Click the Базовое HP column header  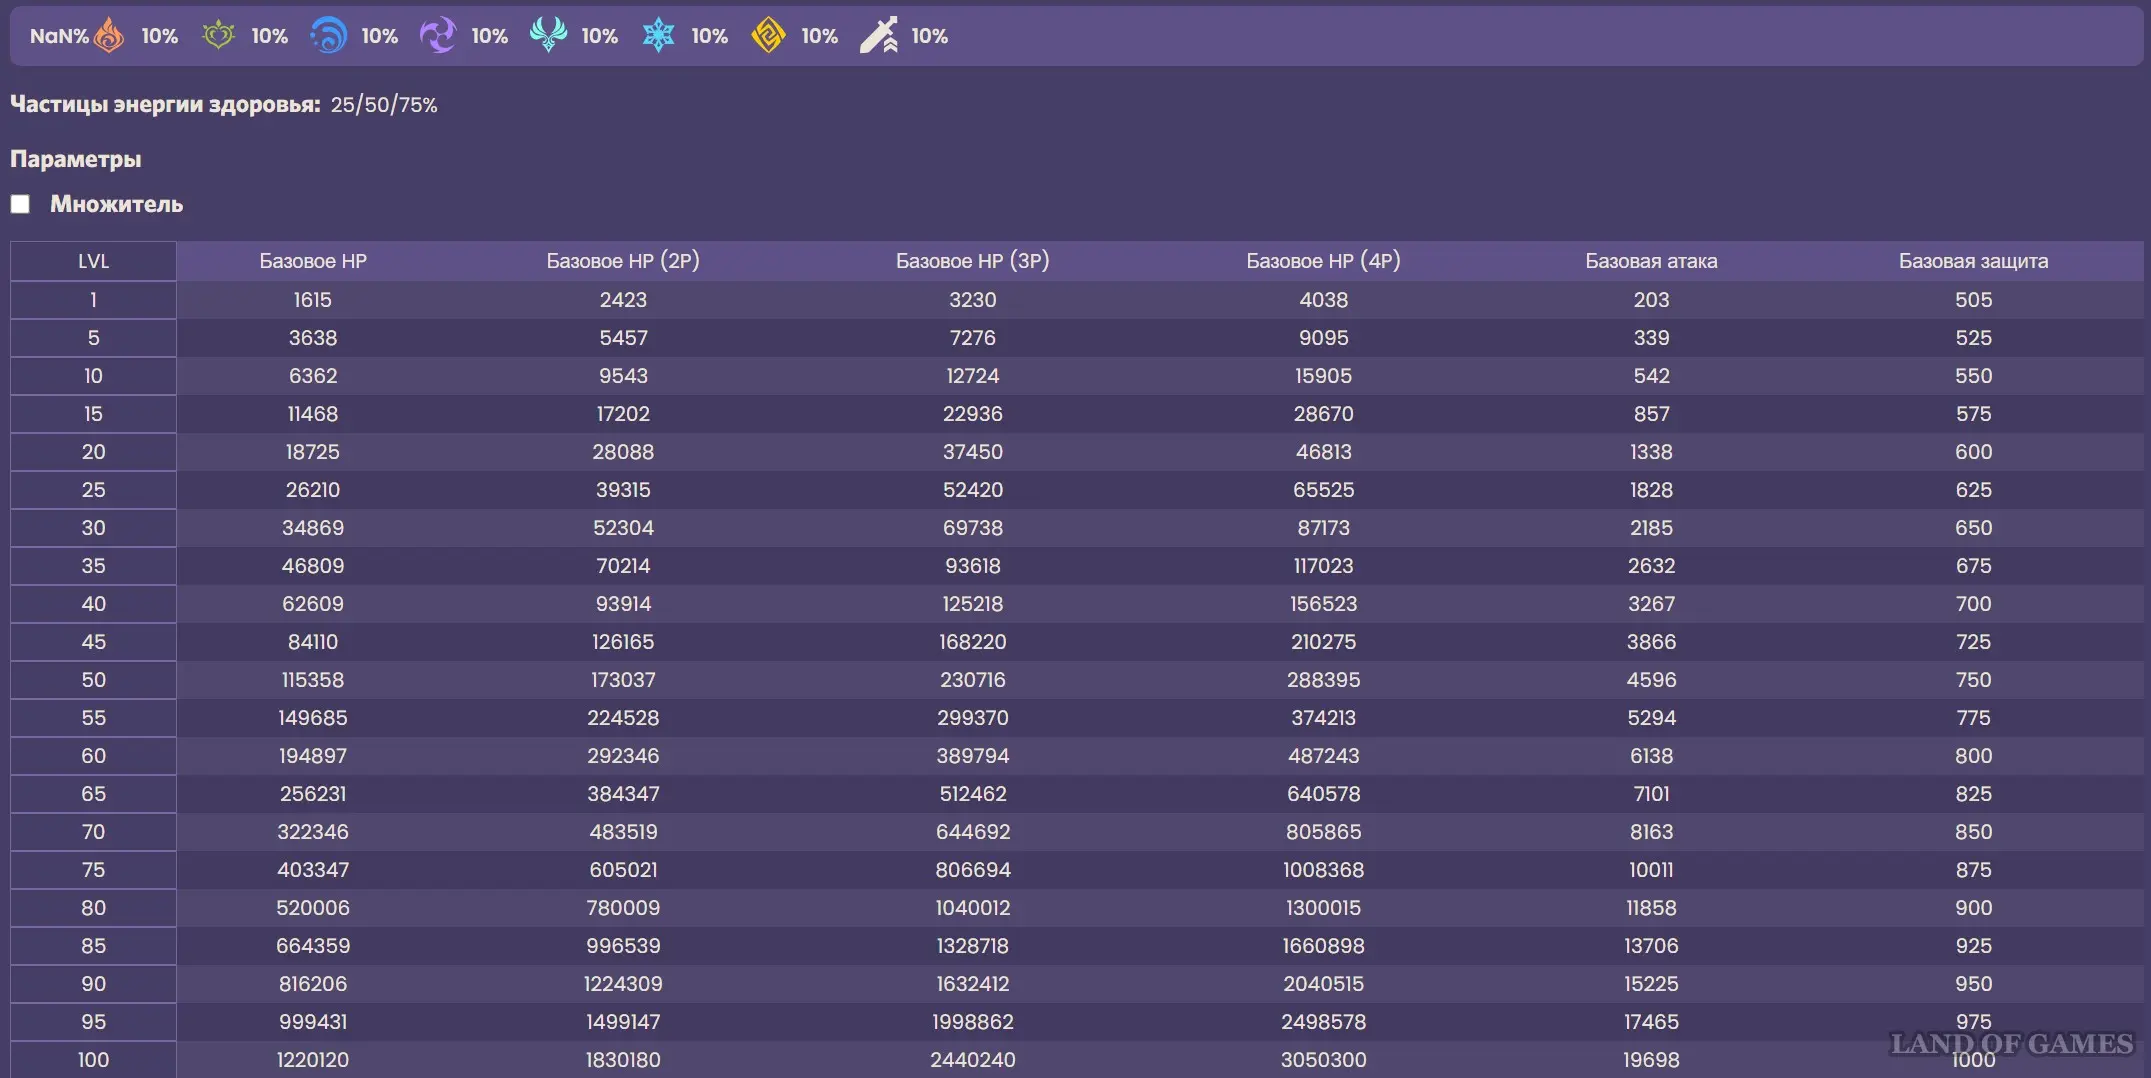point(313,261)
